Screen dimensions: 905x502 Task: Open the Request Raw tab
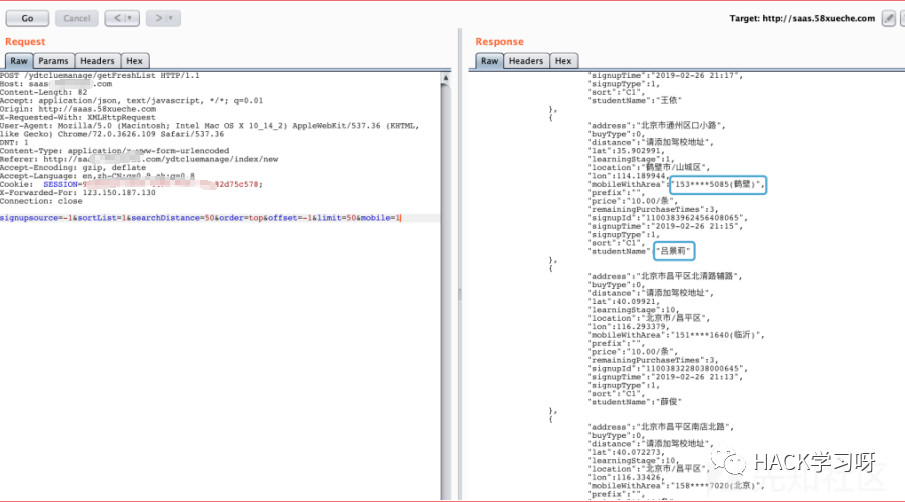[x=18, y=61]
